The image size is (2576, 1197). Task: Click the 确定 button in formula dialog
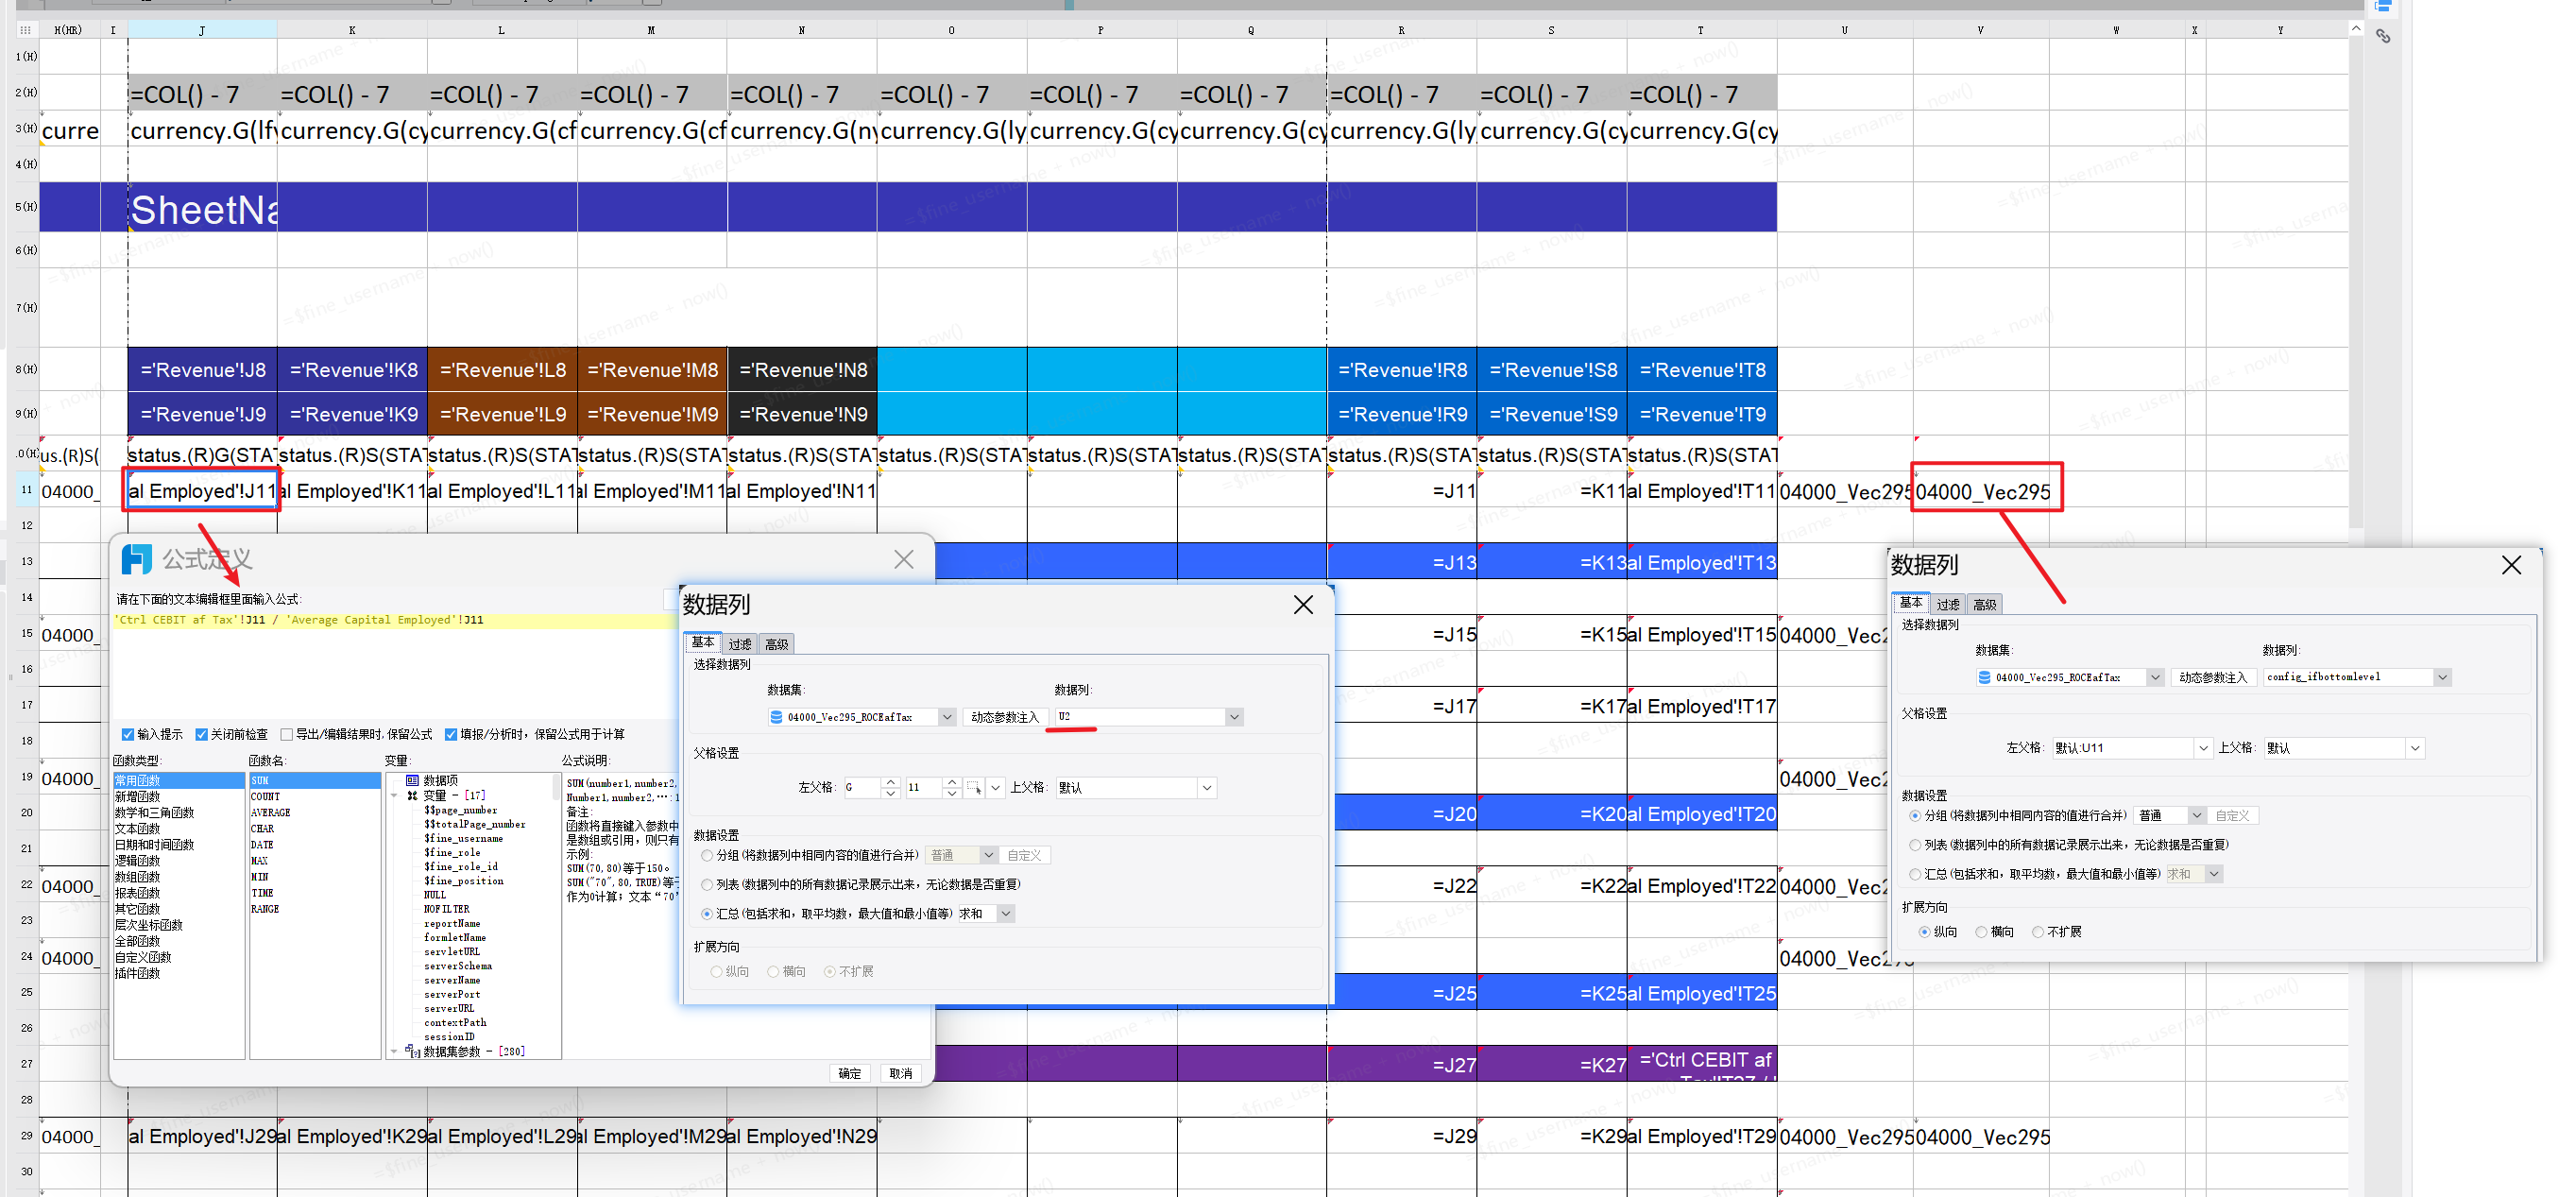(849, 1073)
